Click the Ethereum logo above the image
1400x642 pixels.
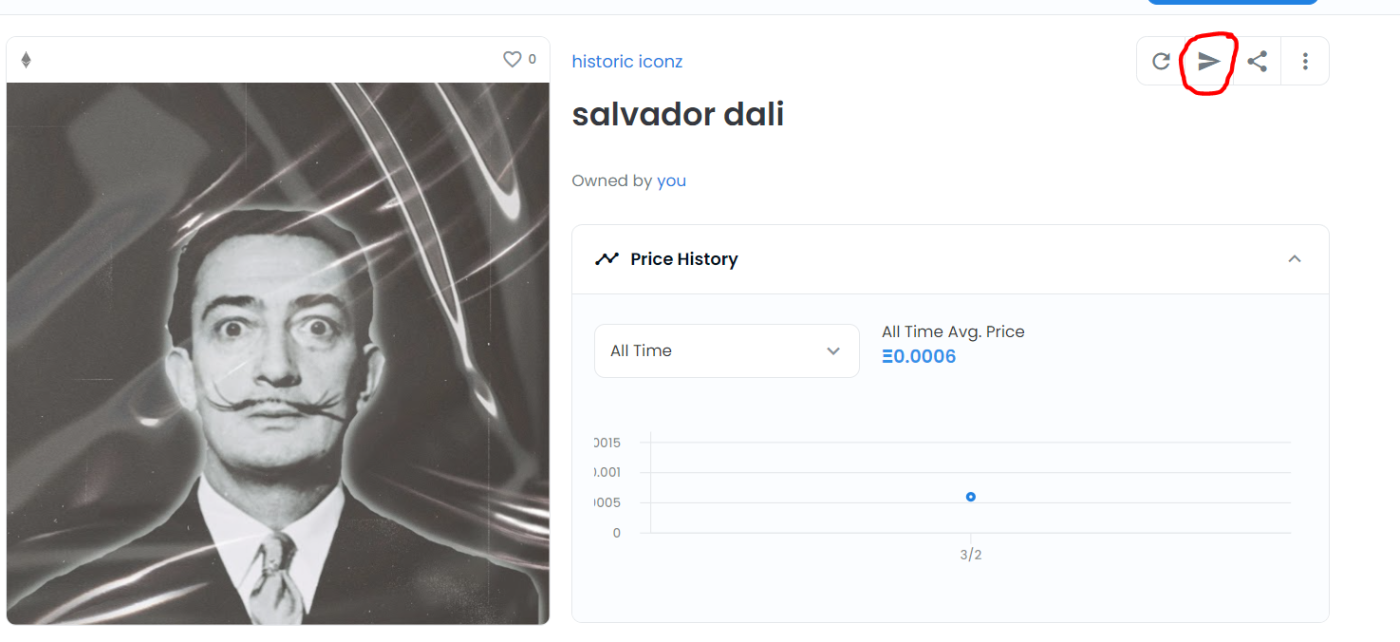26,60
